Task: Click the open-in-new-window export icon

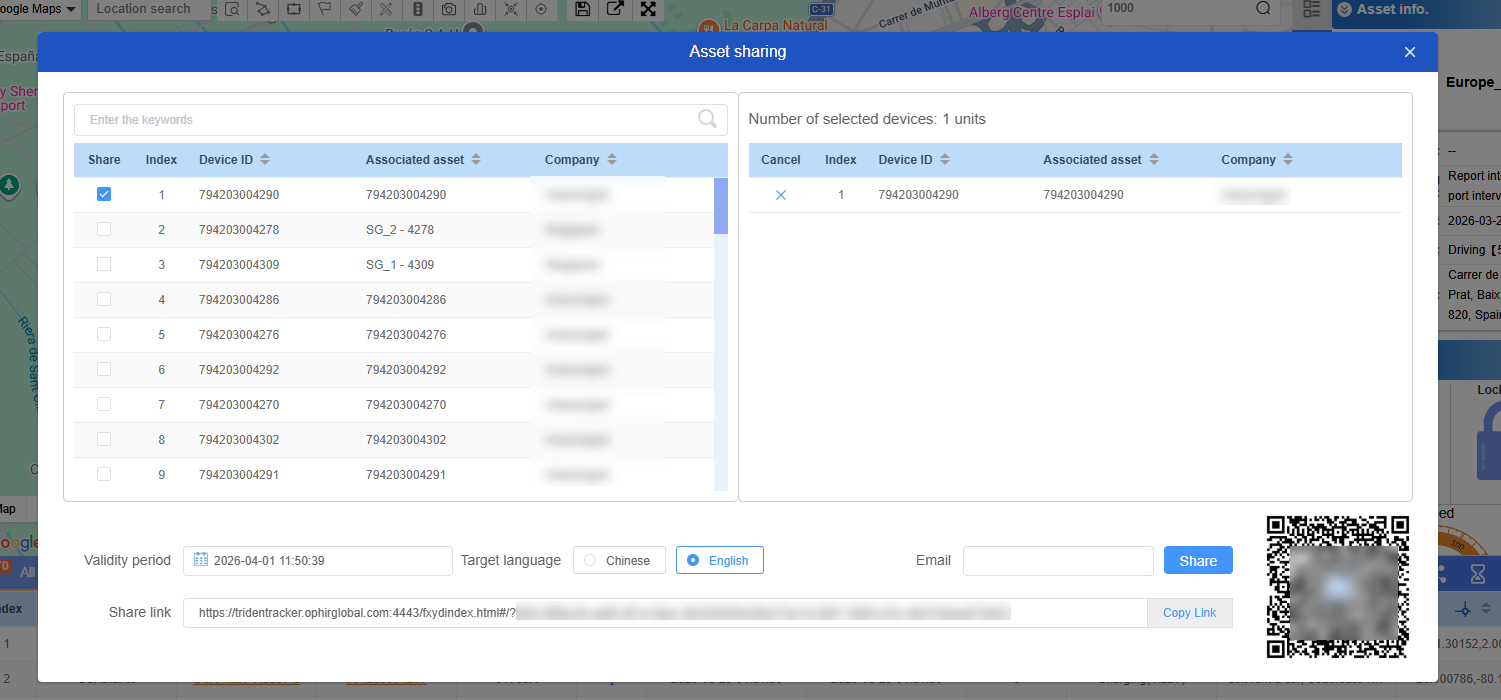Action: tap(616, 9)
